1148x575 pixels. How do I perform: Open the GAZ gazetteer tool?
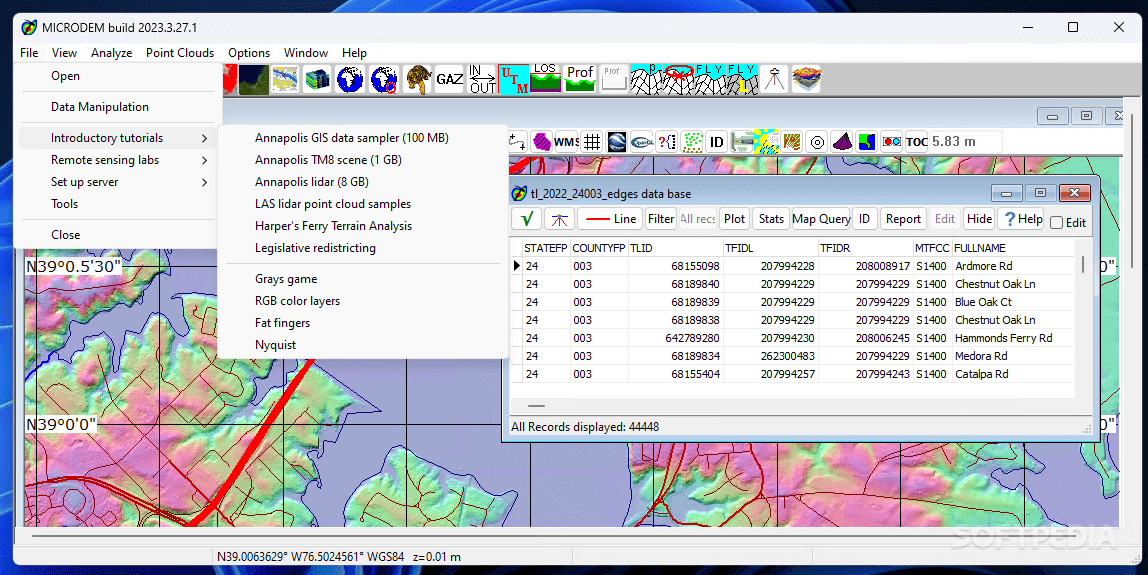(449, 79)
